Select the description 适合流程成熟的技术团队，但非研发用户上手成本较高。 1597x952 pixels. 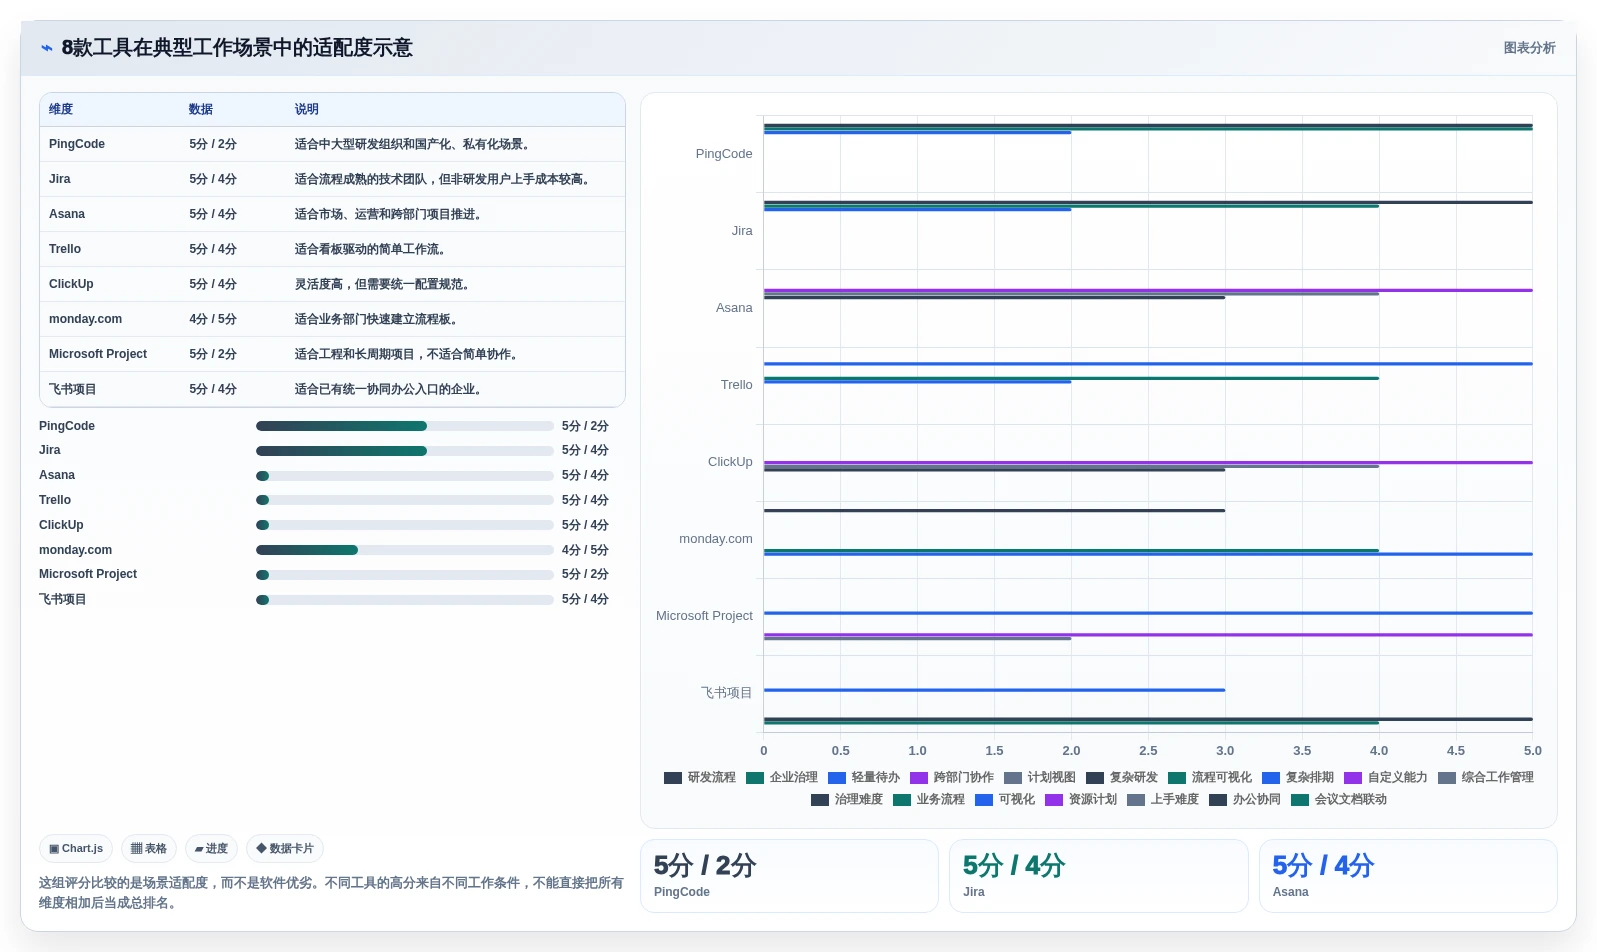click(444, 179)
